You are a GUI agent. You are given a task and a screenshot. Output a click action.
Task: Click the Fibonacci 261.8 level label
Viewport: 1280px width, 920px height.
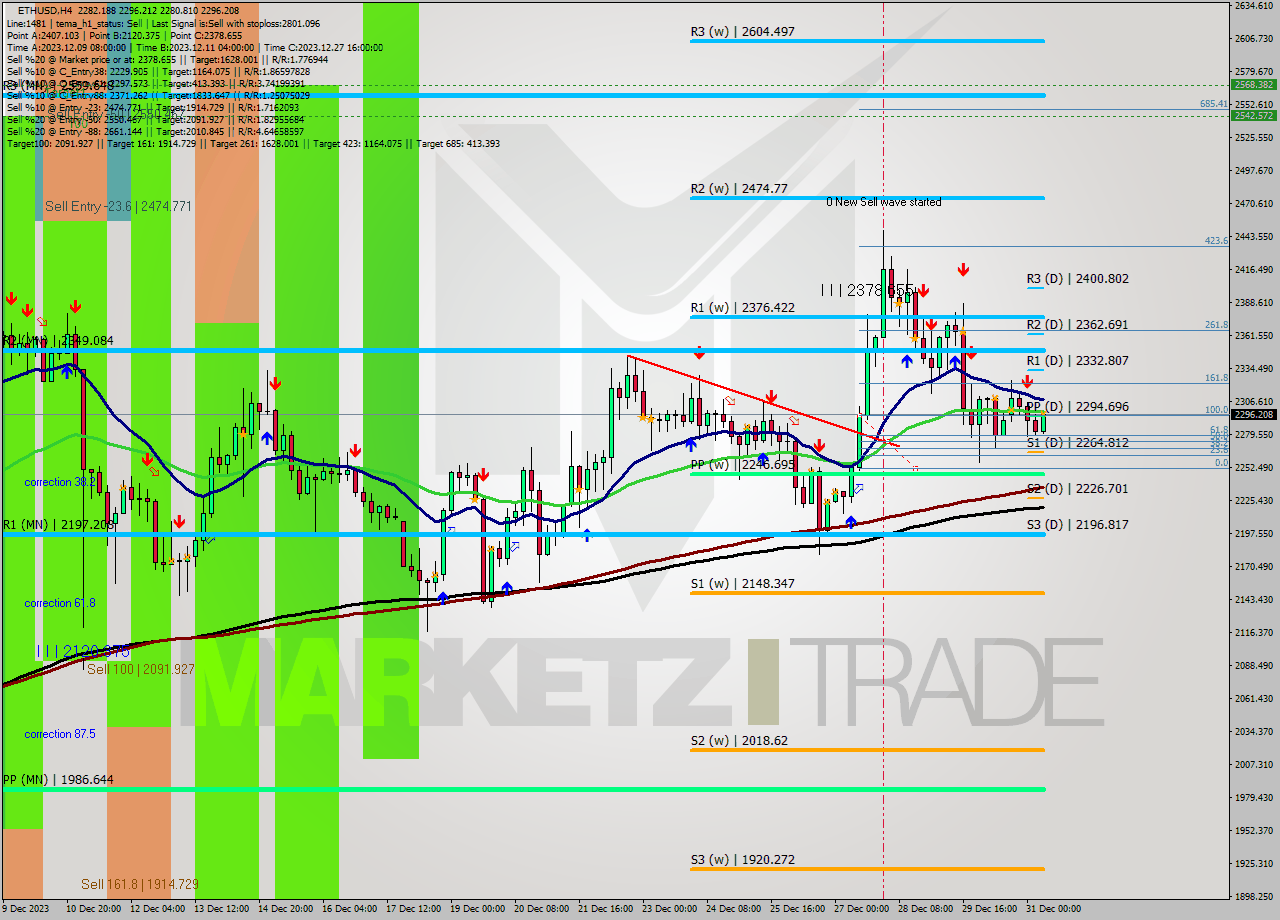tap(1216, 325)
